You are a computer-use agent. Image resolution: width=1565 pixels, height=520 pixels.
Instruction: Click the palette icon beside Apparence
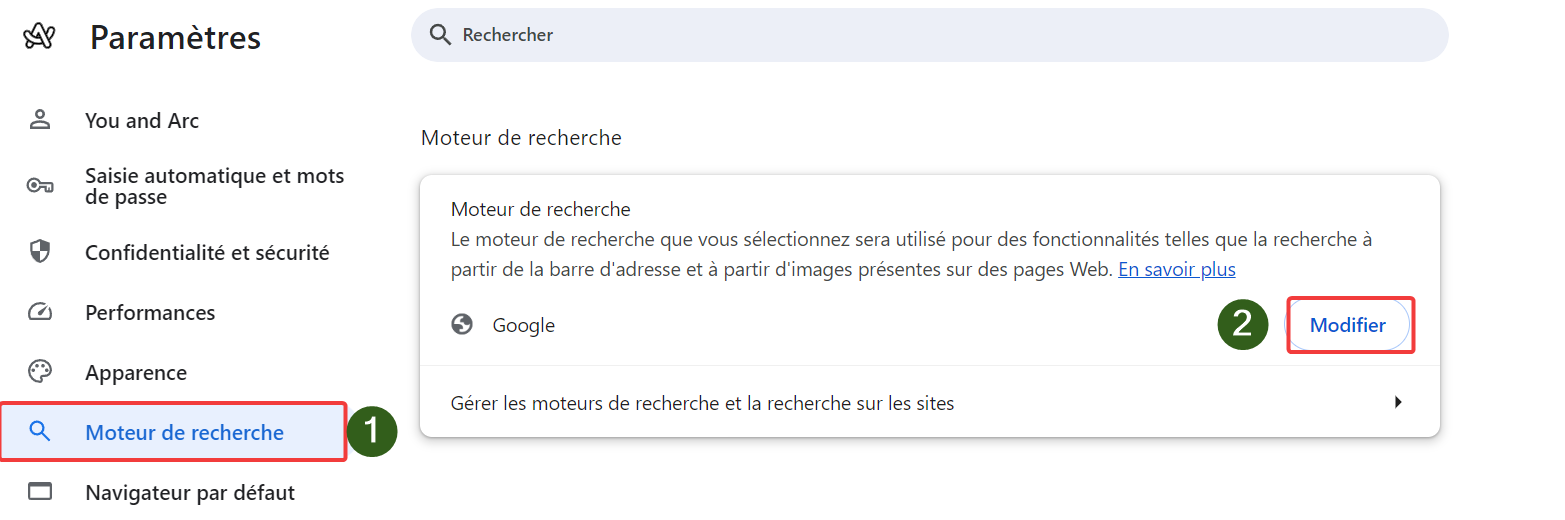40,372
